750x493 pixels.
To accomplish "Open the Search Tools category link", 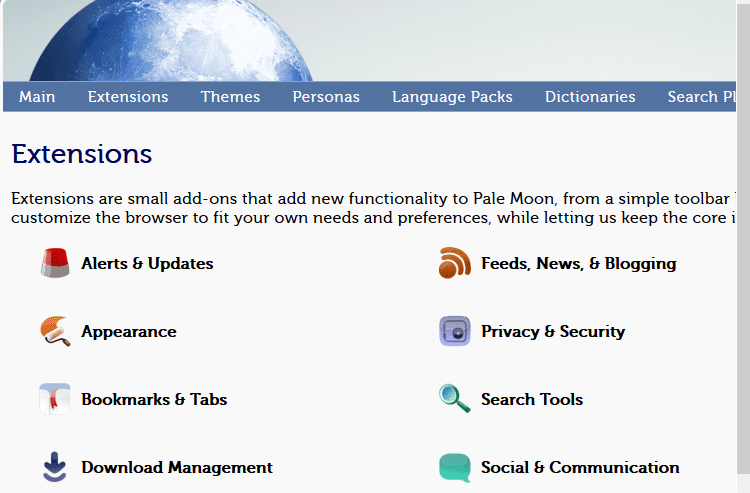I will 532,399.
